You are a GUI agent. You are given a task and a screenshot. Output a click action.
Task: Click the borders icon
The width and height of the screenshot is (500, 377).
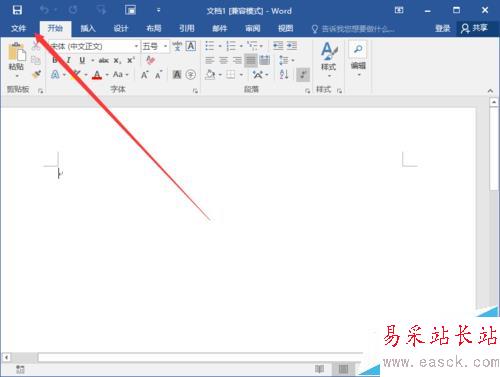(231, 75)
